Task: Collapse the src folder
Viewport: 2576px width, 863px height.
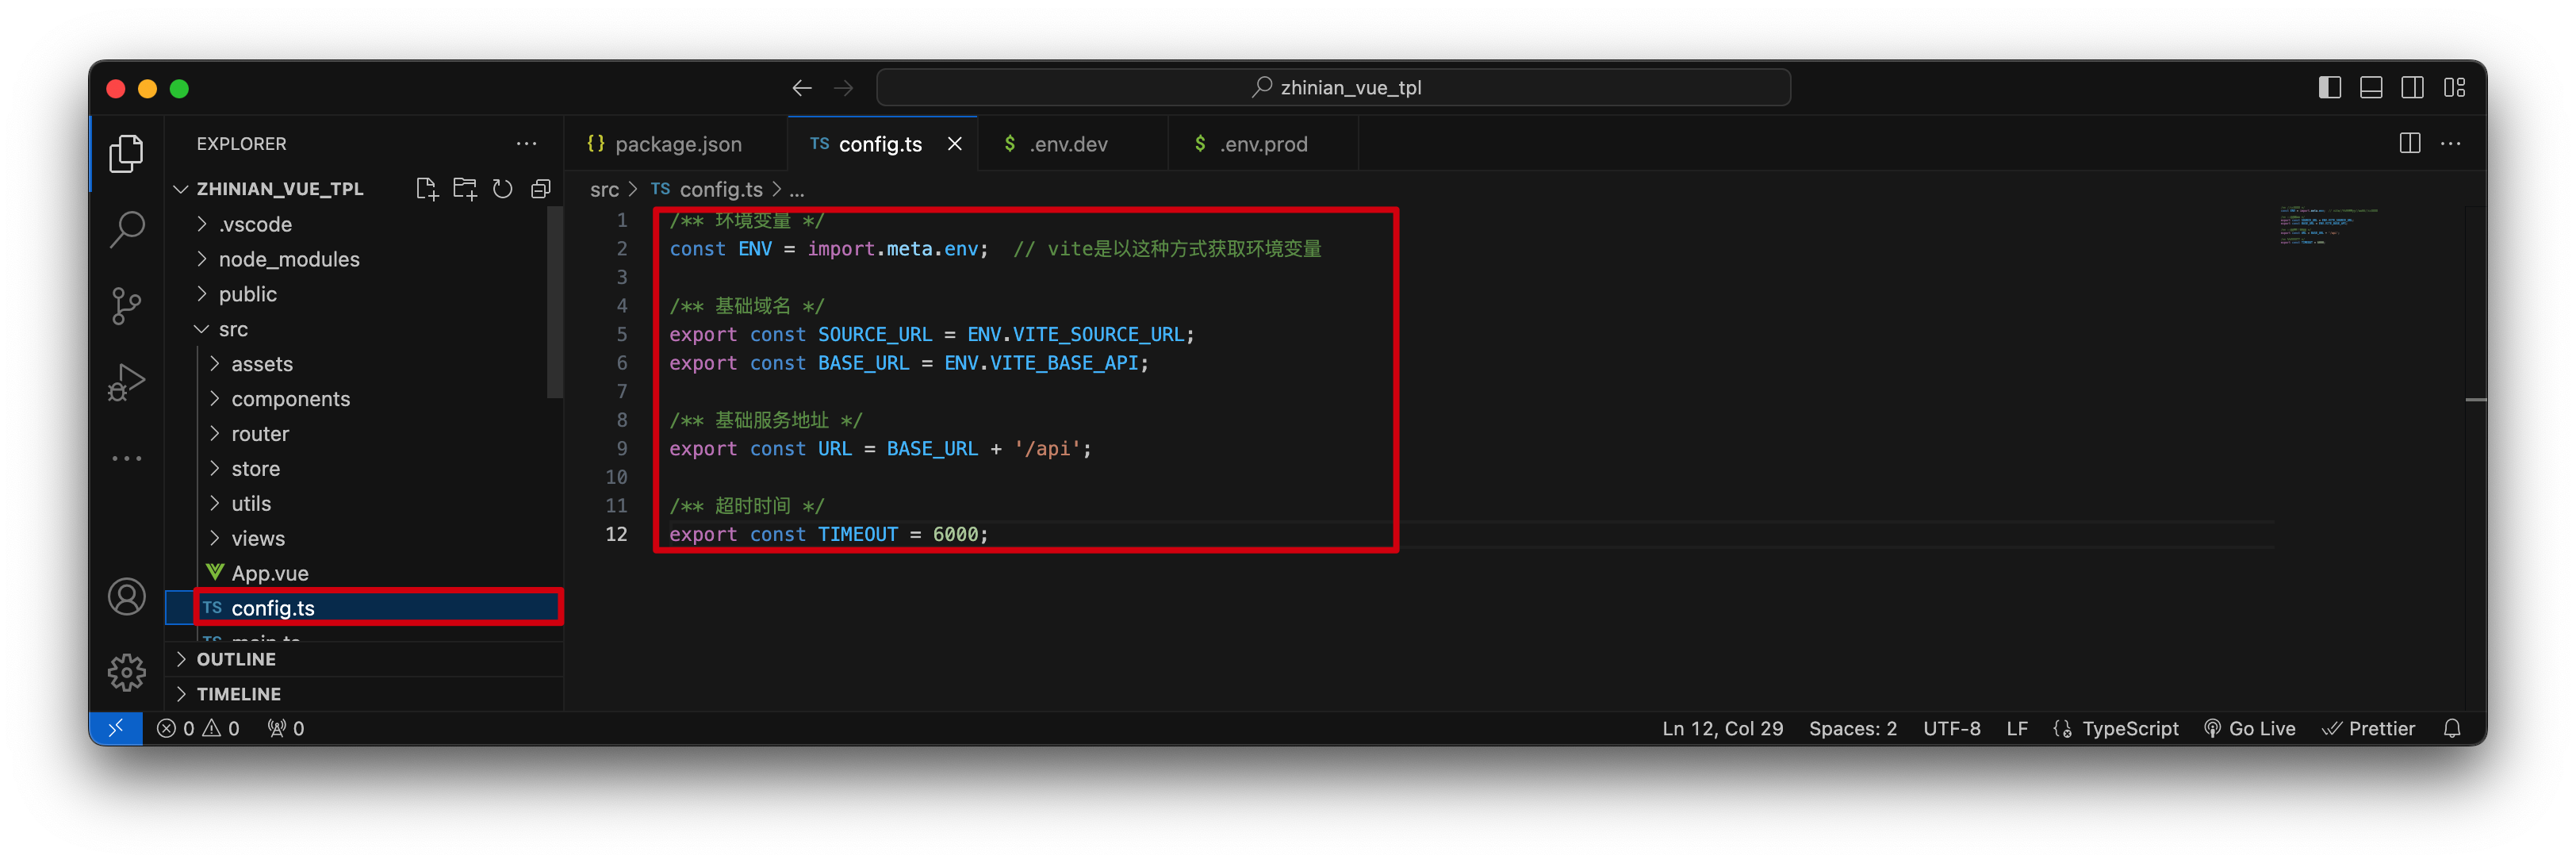Action: [364, 329]
